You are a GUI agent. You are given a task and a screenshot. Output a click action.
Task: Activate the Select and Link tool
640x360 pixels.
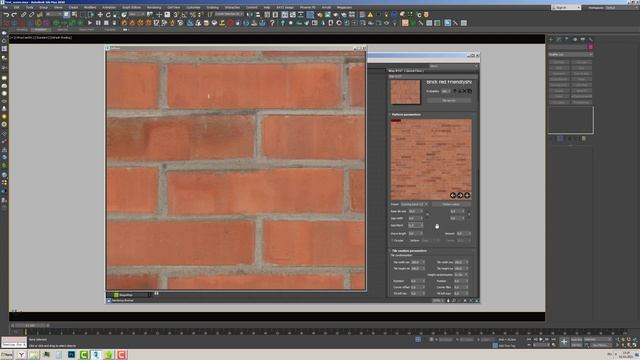click(24, 15)
